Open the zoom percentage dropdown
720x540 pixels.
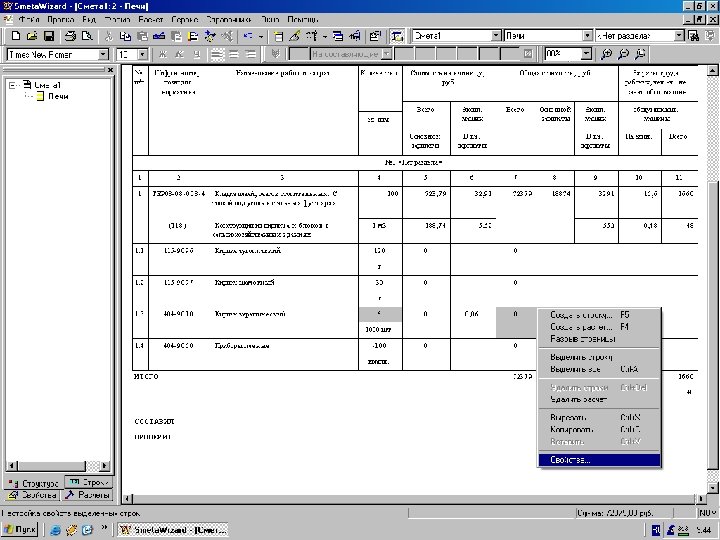point(586,54)
